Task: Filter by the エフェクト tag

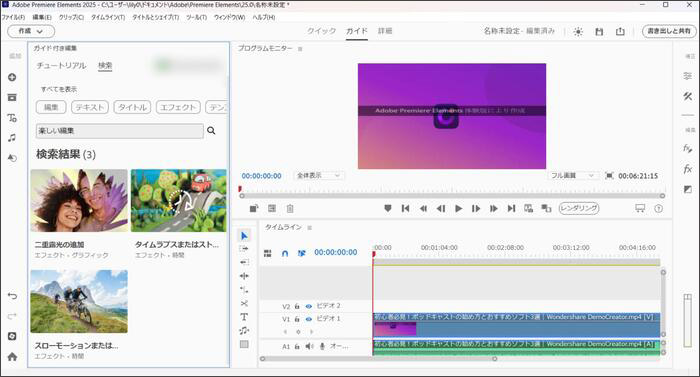Action: tap(178, 107)
